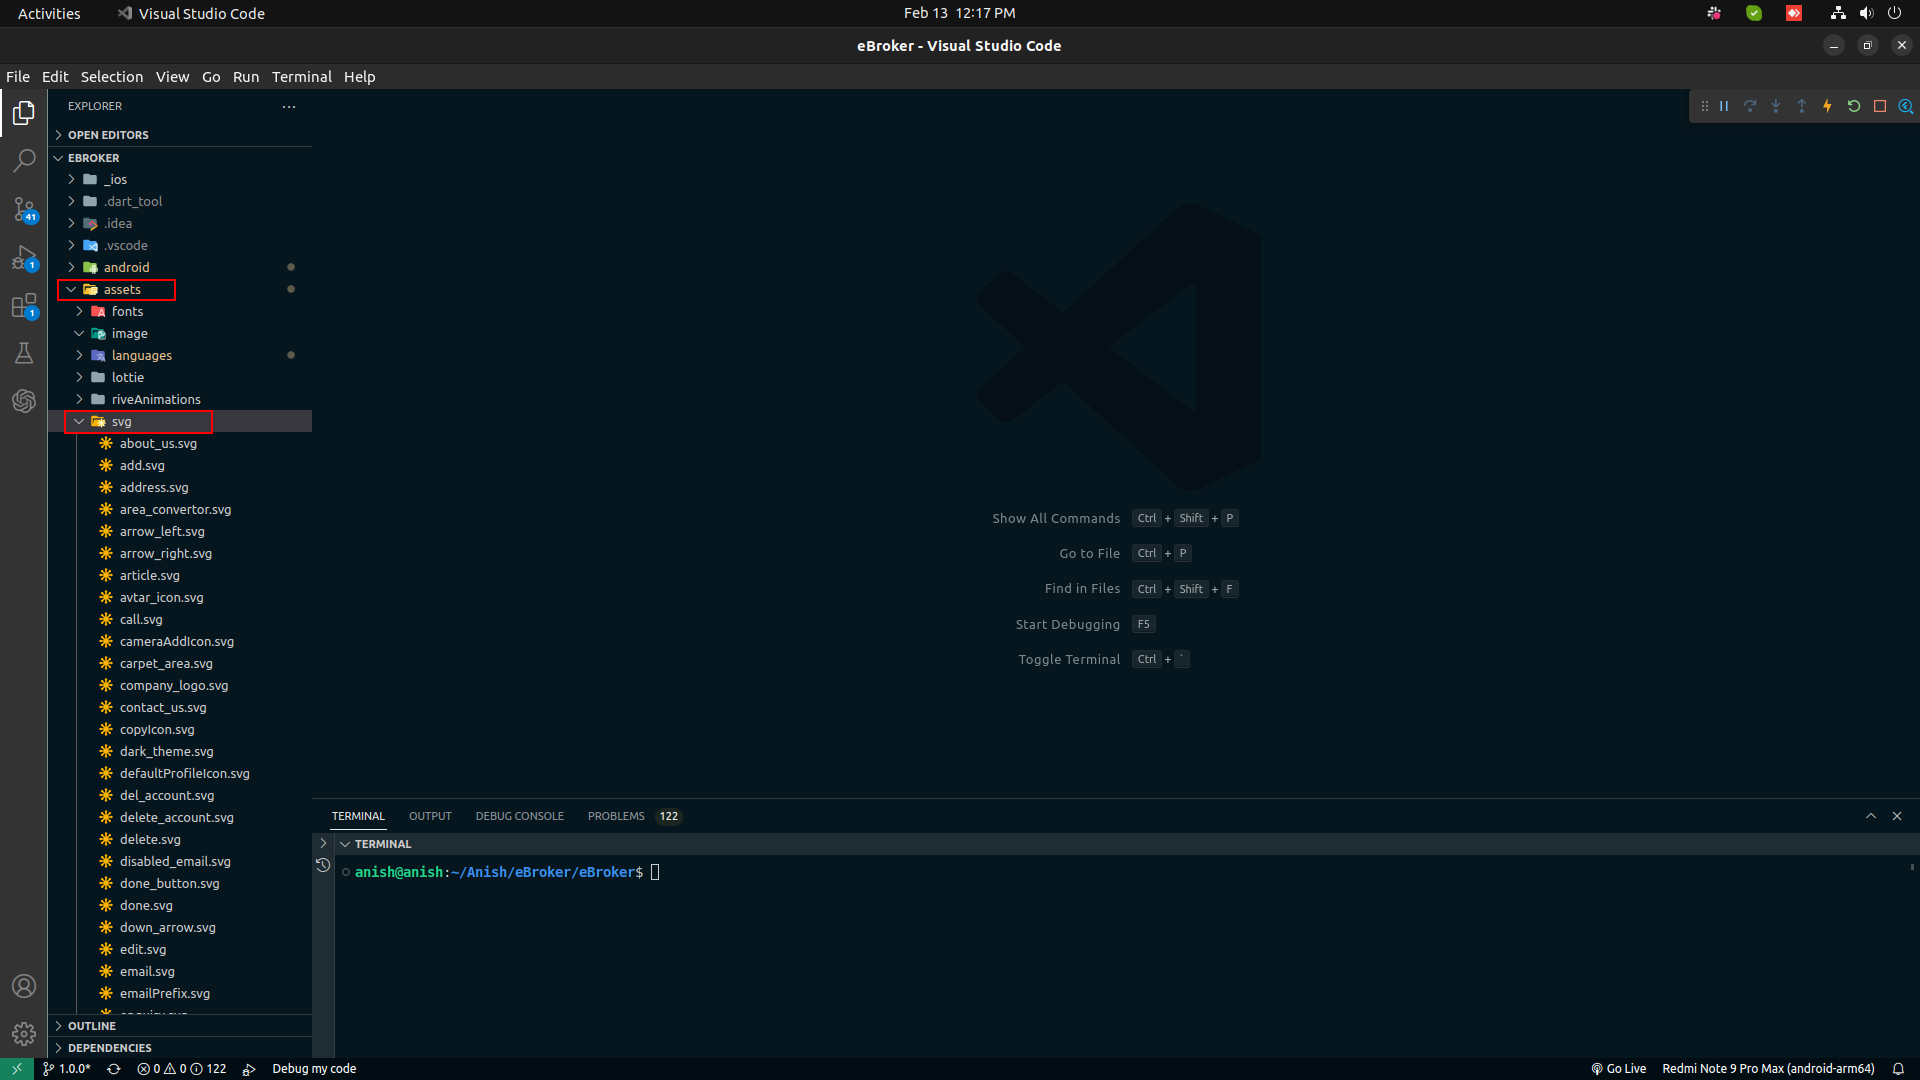Grab the debug toolbar drag handle
The image size is (1920, 1080).
coord(1705,106)
